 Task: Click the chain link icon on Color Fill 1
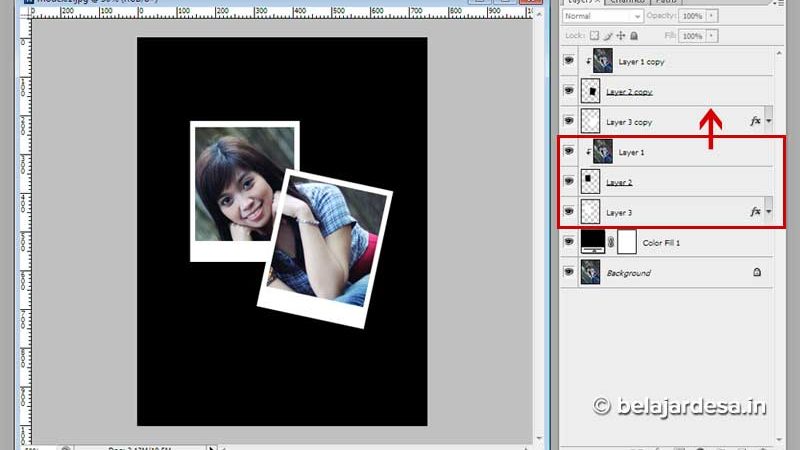point(611,242)
